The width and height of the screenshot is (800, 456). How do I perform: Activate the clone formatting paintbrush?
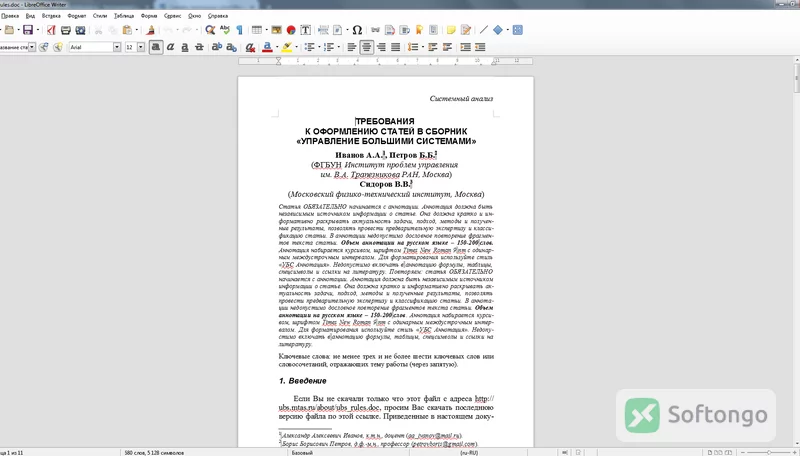point(151,30)
